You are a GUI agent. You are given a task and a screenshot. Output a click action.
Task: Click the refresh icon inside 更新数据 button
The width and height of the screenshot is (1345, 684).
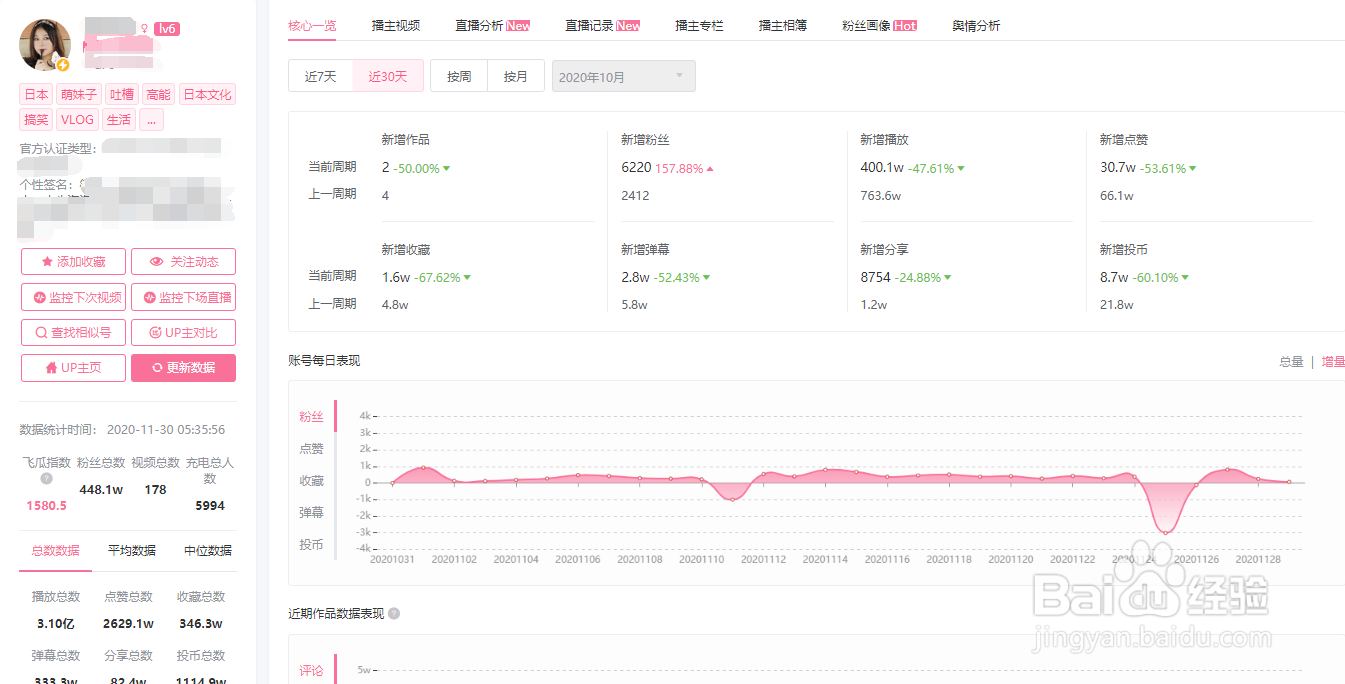coord(157,367)
